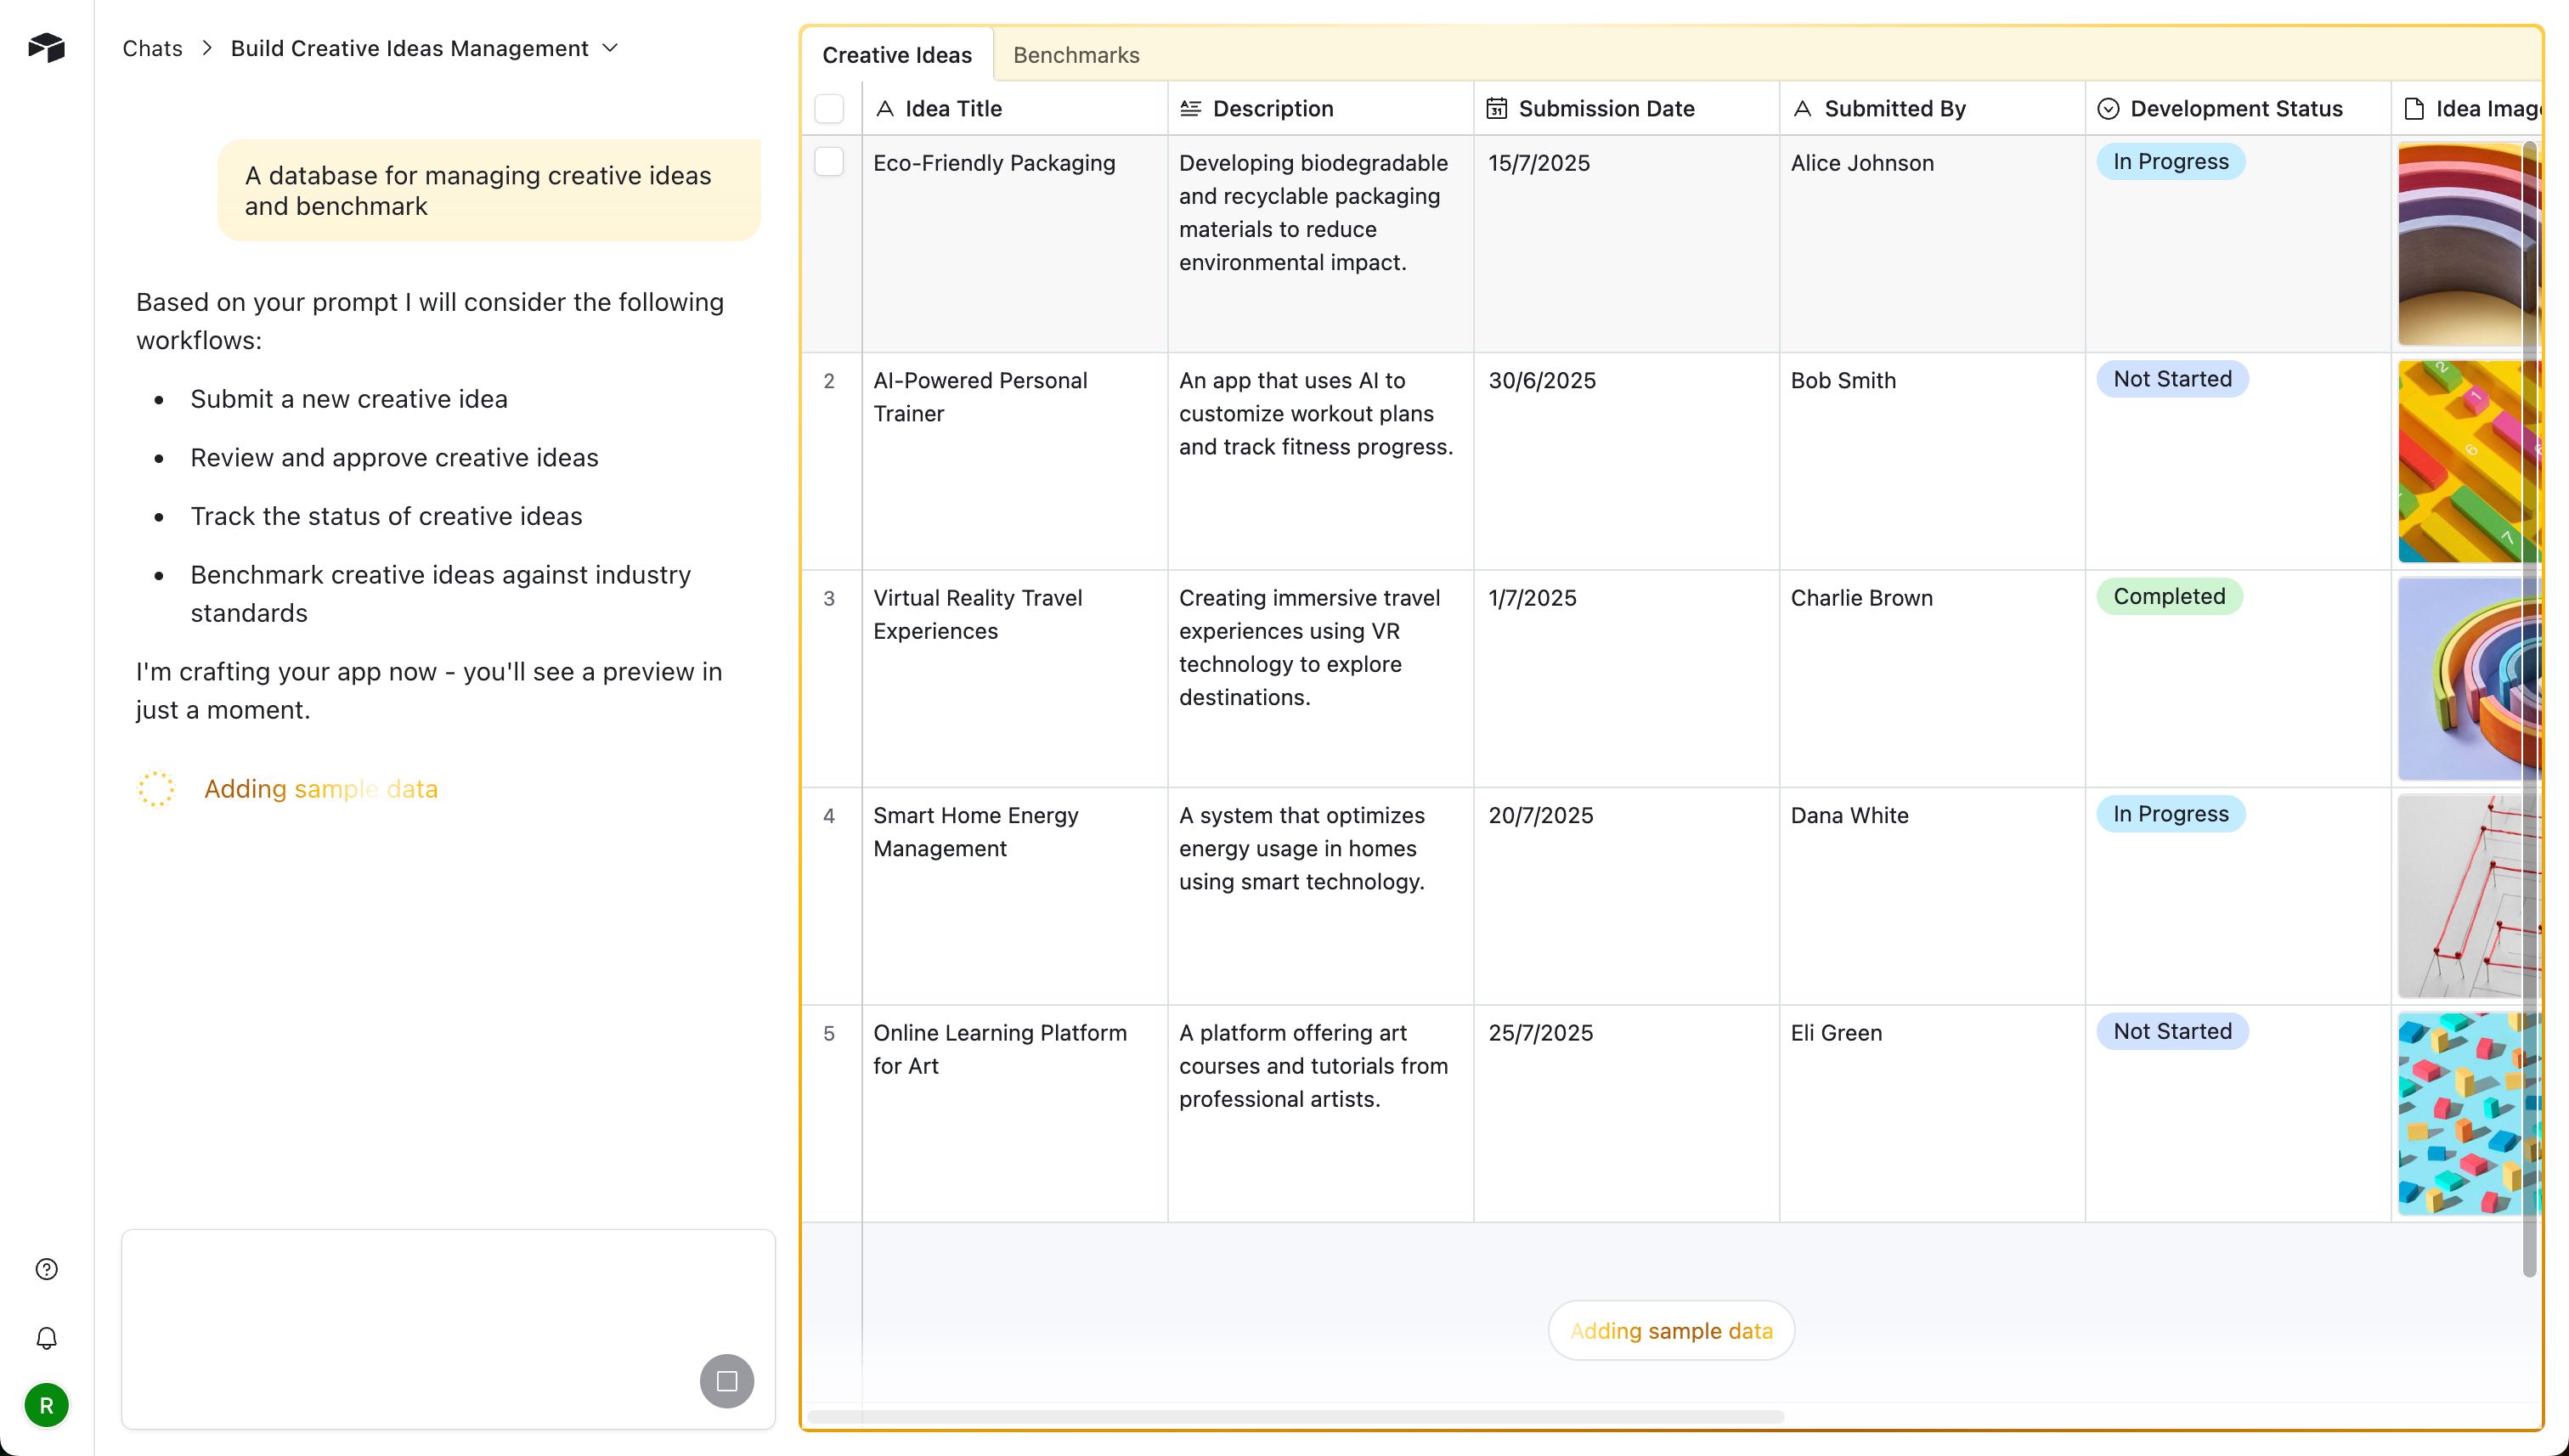
Task: Select the Eco-Friendly Packaging title cell
Action: (1015, 244)
